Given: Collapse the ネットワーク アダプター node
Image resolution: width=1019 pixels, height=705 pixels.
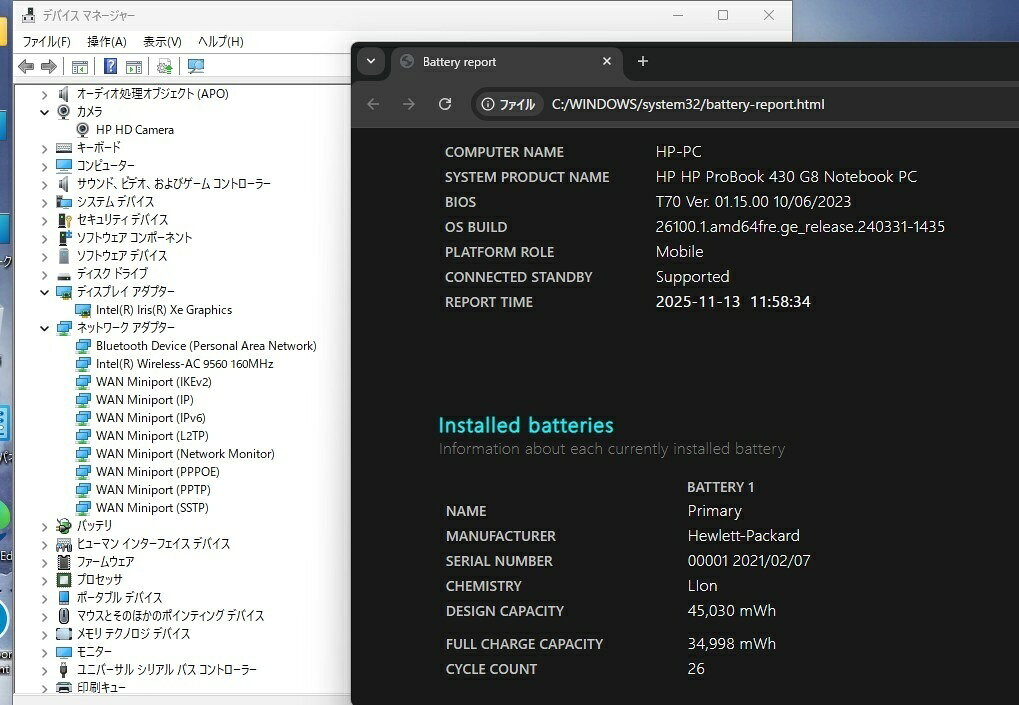Looking at the screenshot, I should click(45, 328).
